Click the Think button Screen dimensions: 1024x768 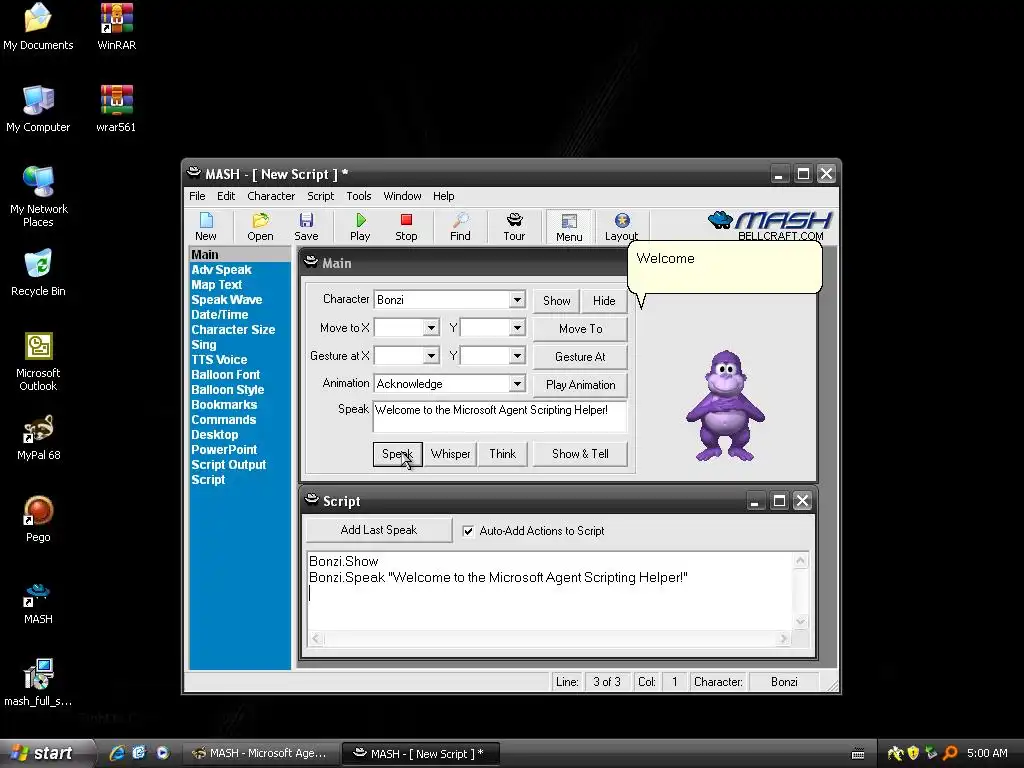[x=502, y=454]
